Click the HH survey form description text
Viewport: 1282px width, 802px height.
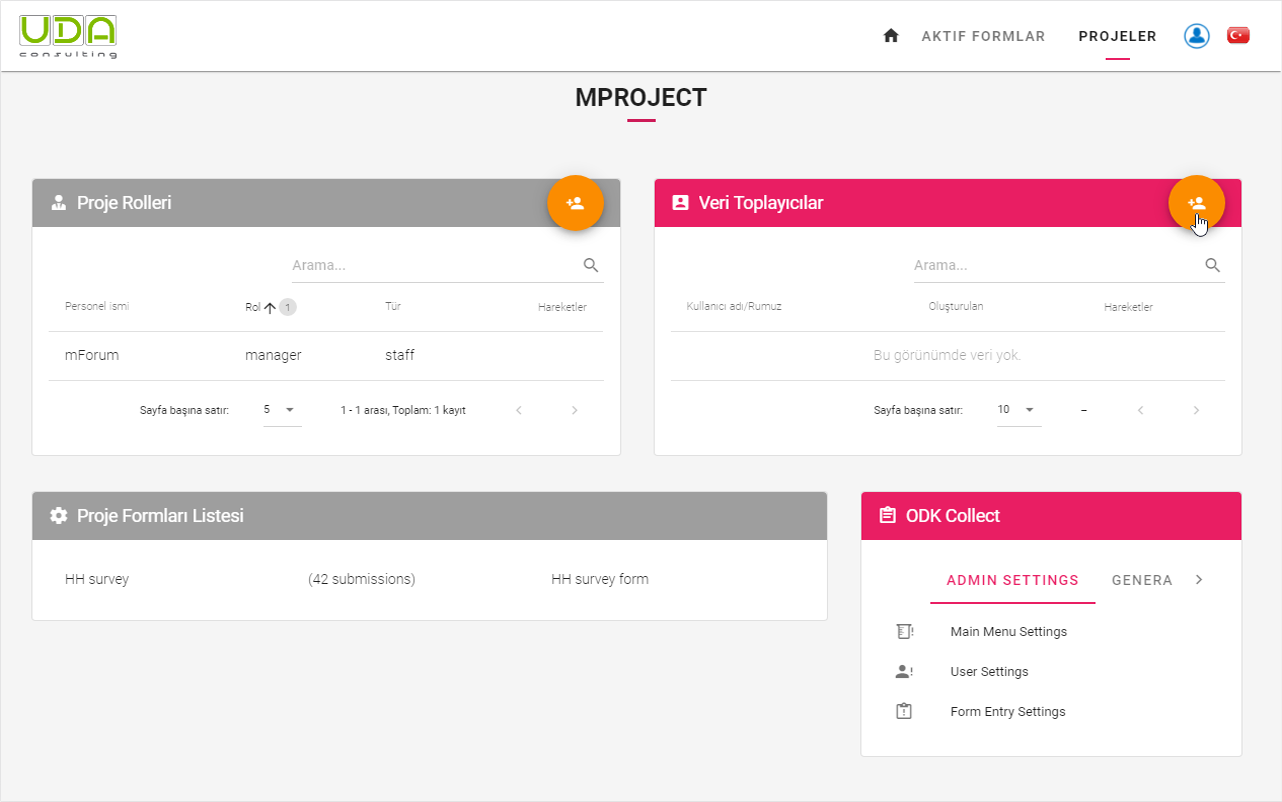(600, 579)
